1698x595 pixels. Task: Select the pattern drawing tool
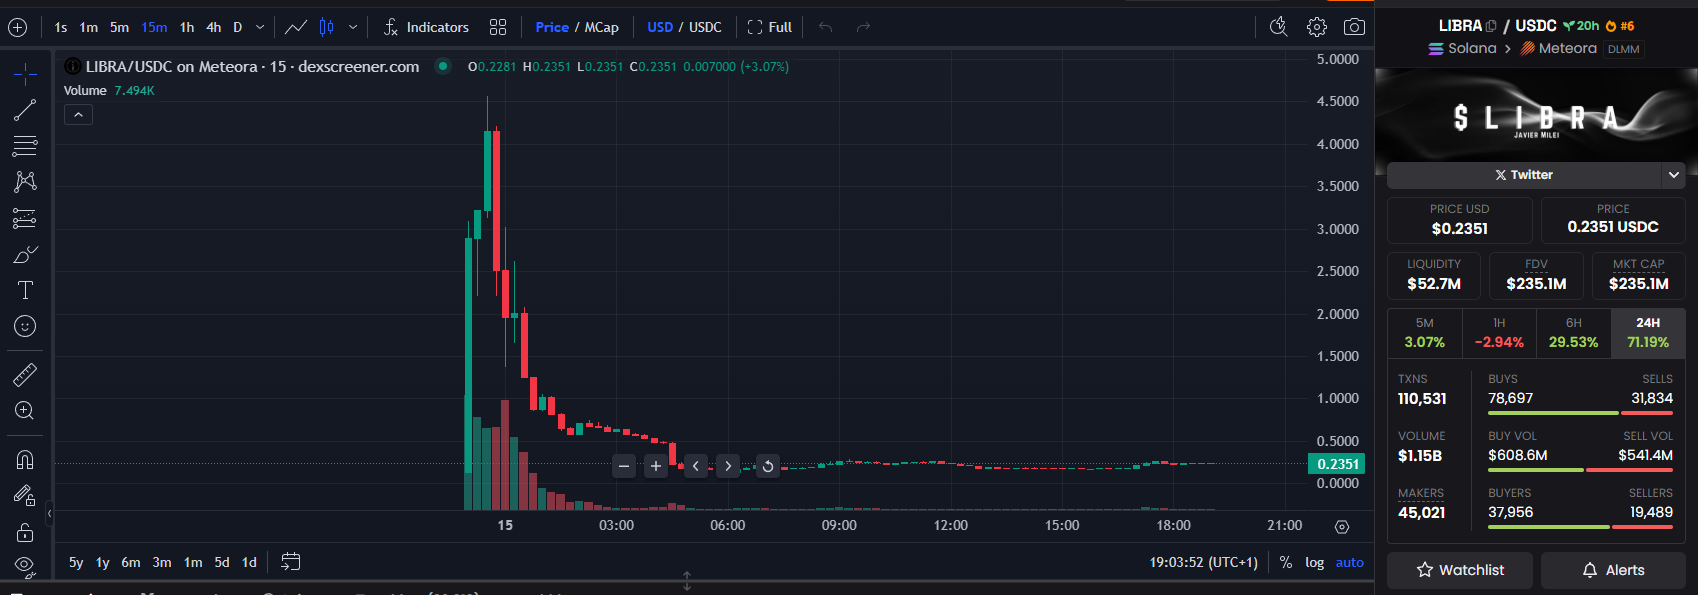pos(25,182)
